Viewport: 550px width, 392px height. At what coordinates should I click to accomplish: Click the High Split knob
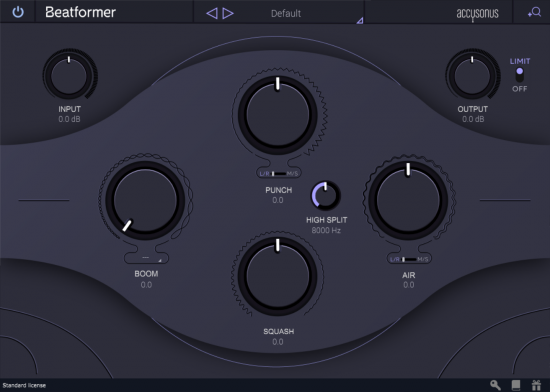click(x=326, y=195)
